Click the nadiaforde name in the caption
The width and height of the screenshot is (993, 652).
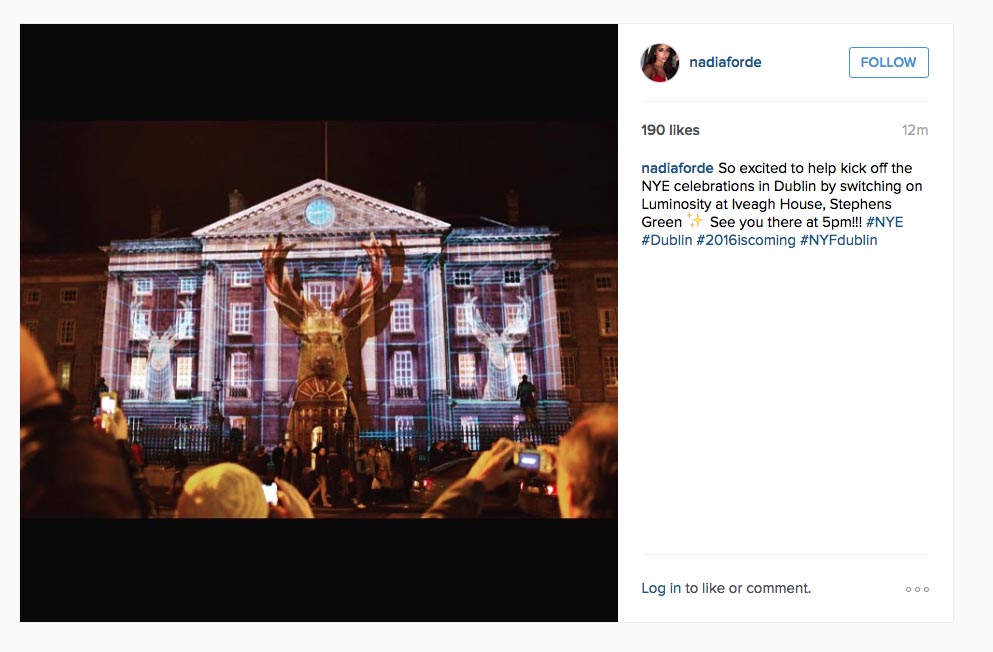(677, 168)
